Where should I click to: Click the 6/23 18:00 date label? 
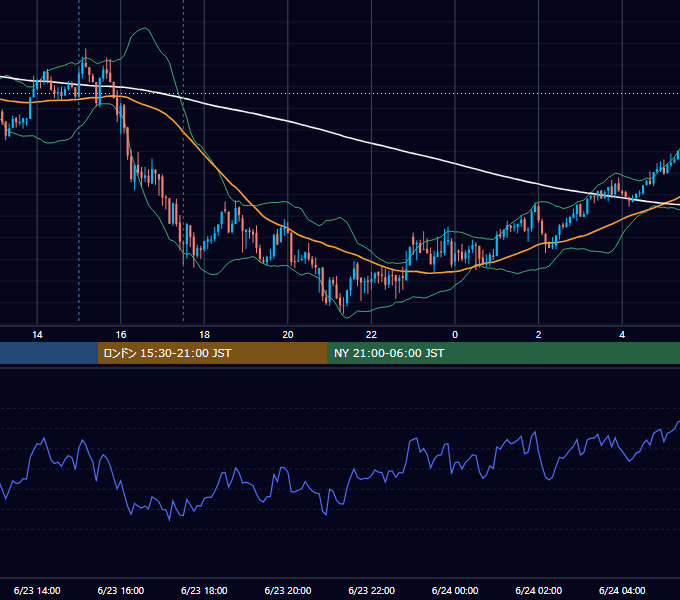pos(204,590)
